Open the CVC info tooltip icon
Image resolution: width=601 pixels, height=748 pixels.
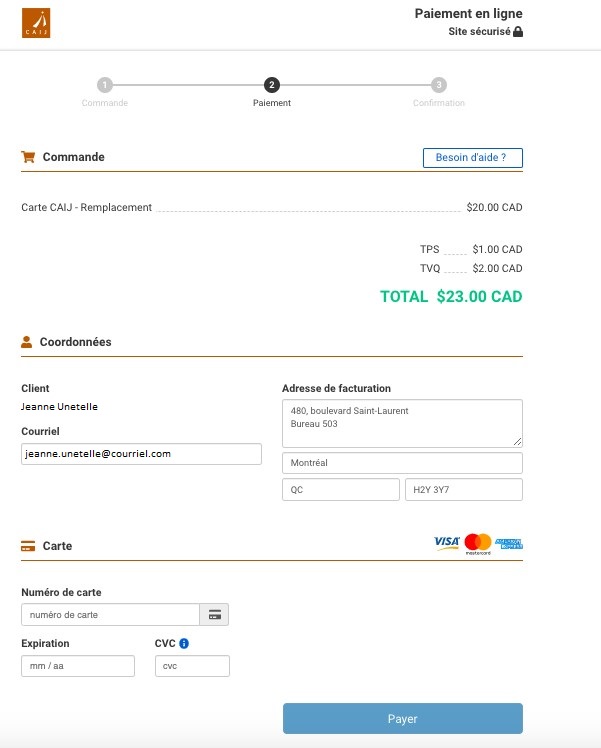click(185, 644)
